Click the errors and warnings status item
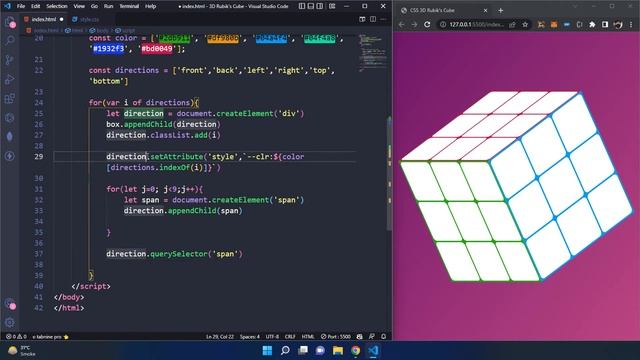The height and width of the screenshot is (360, 640). (16, 337)
